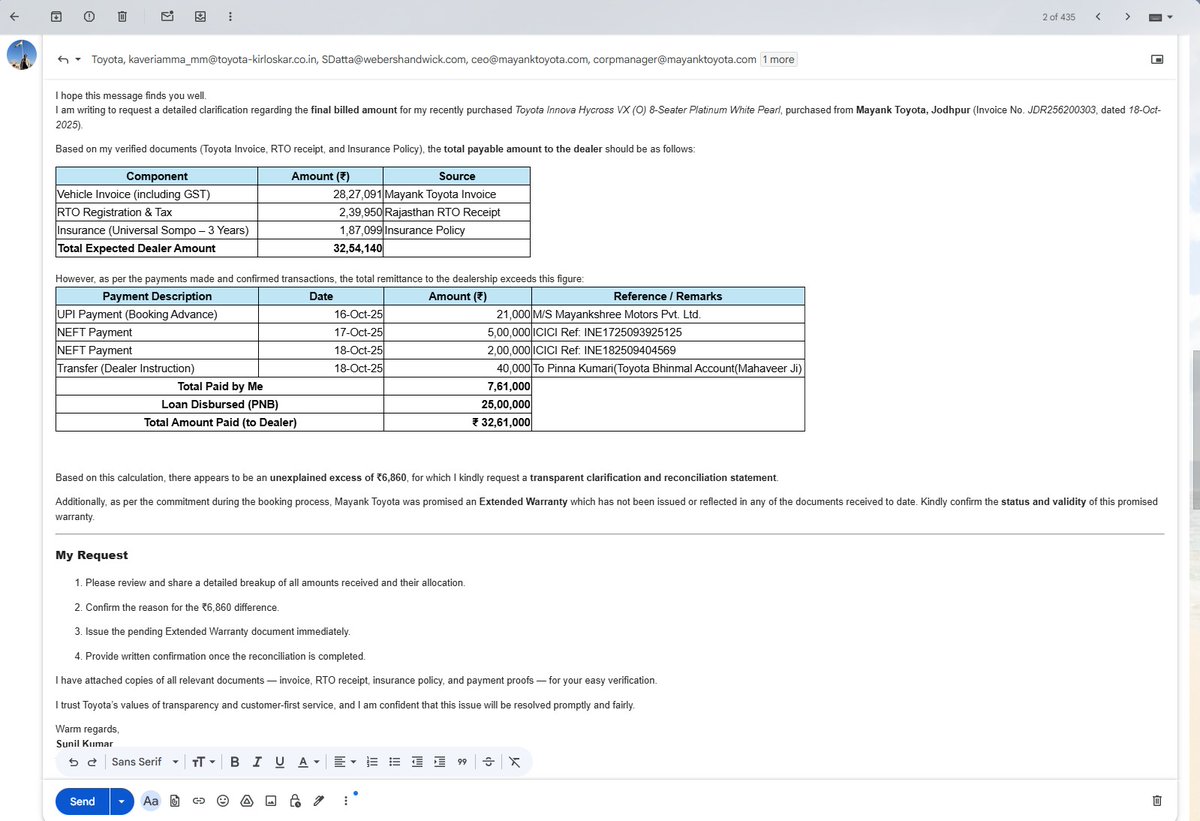Delete the conversation with the top trash icon
Viewport: 1200px width, 821px height.
pyautogui.click(x=121, y=17)
